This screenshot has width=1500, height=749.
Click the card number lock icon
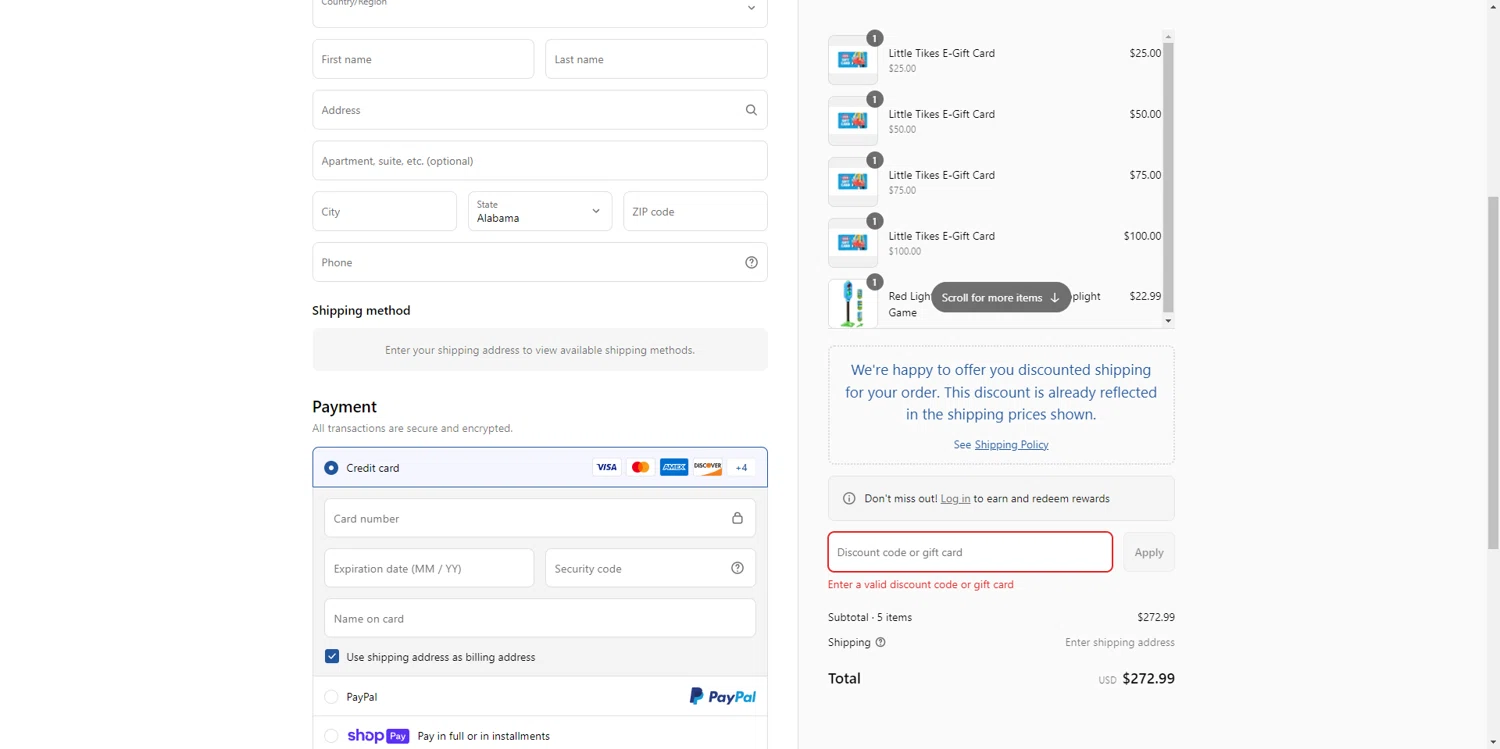pyautogui.click(x=737, y=518)
